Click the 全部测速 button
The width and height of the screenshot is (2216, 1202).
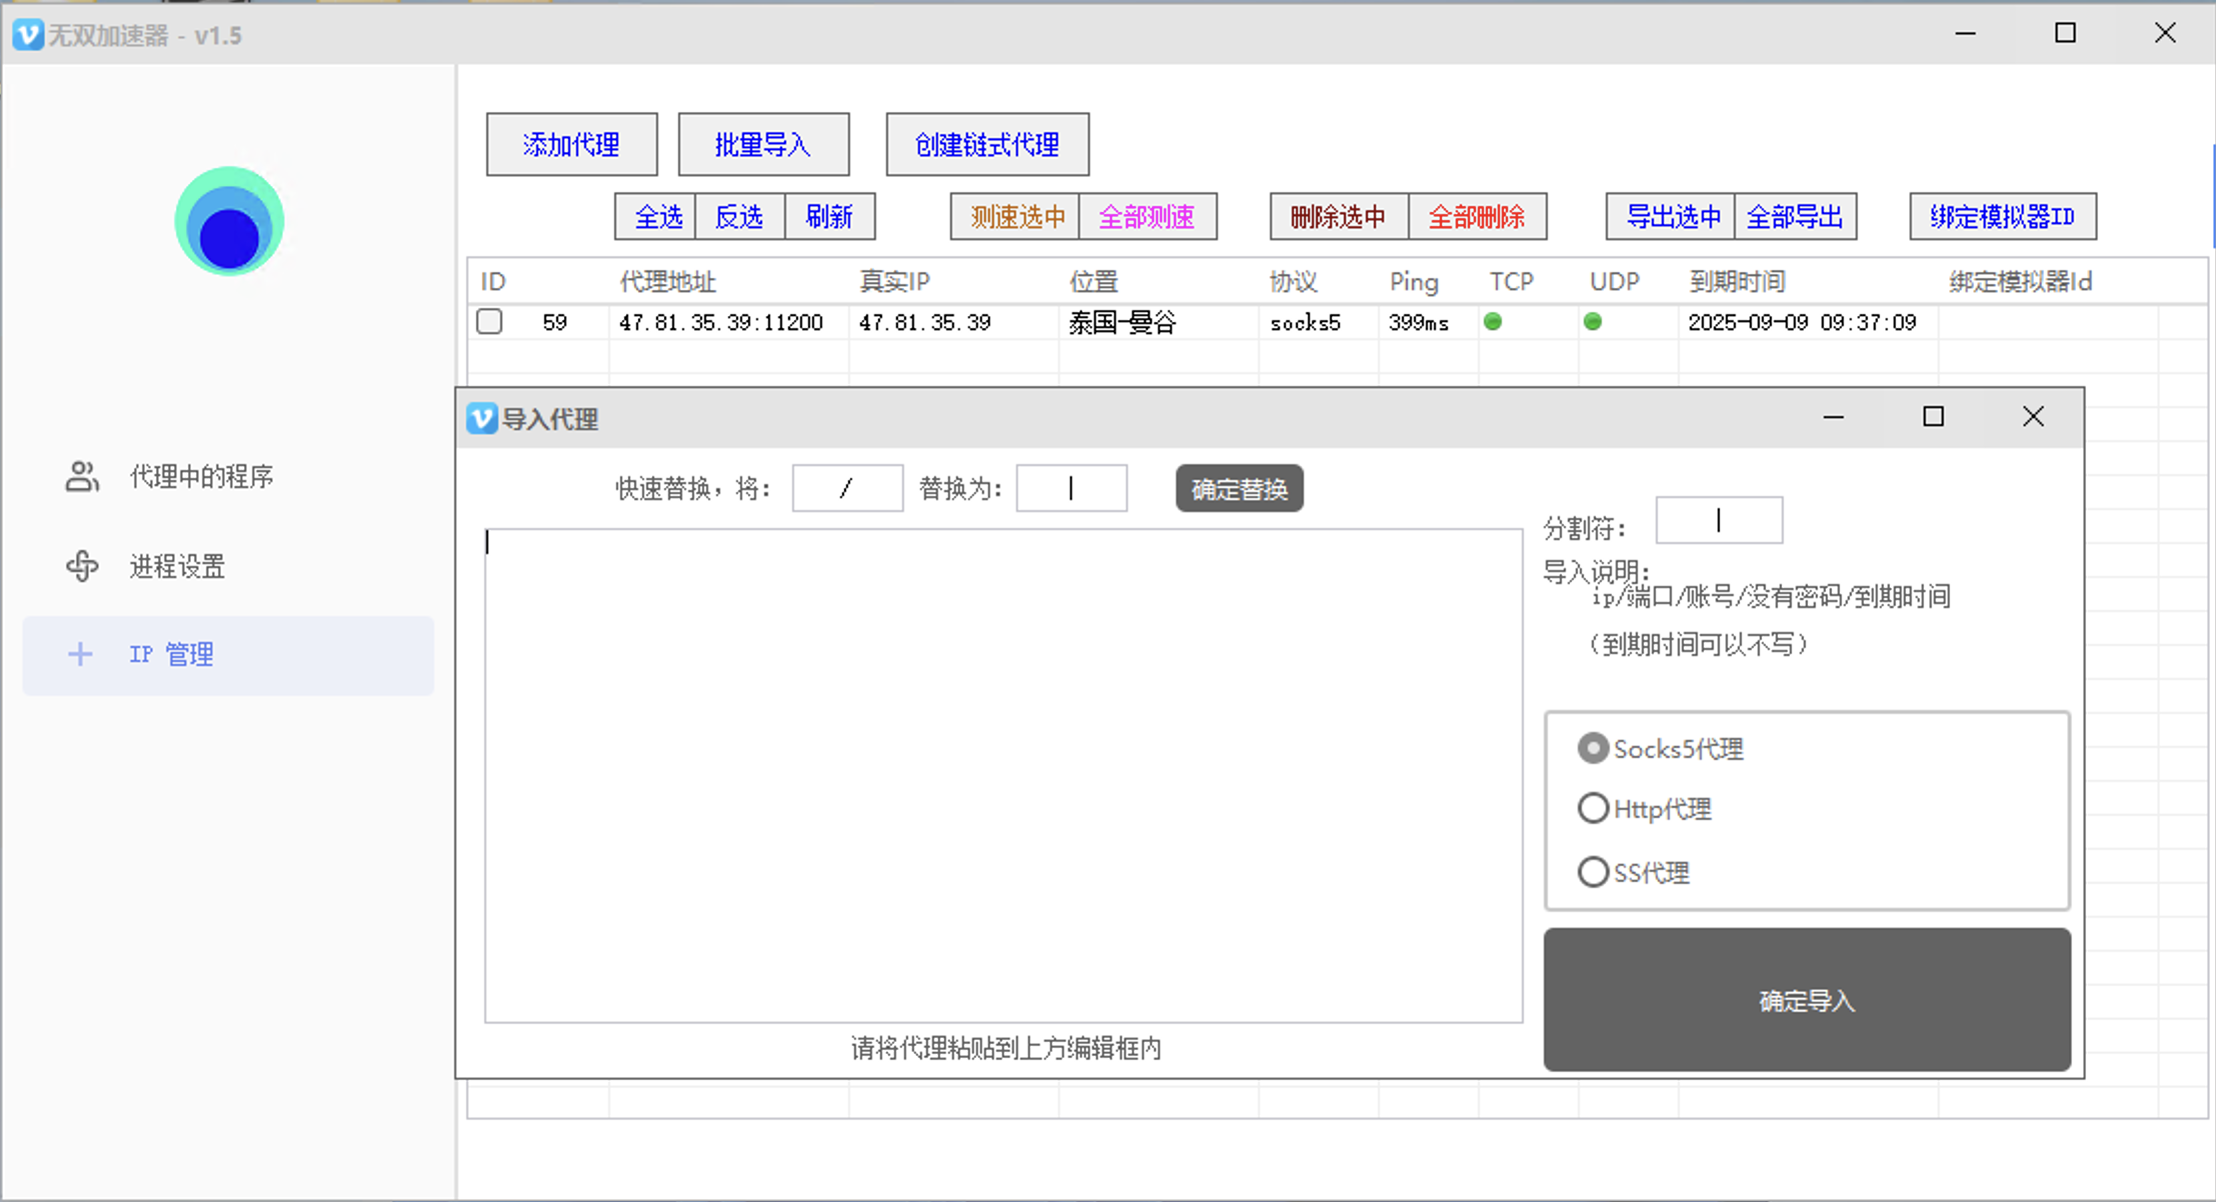[1148, 216]
